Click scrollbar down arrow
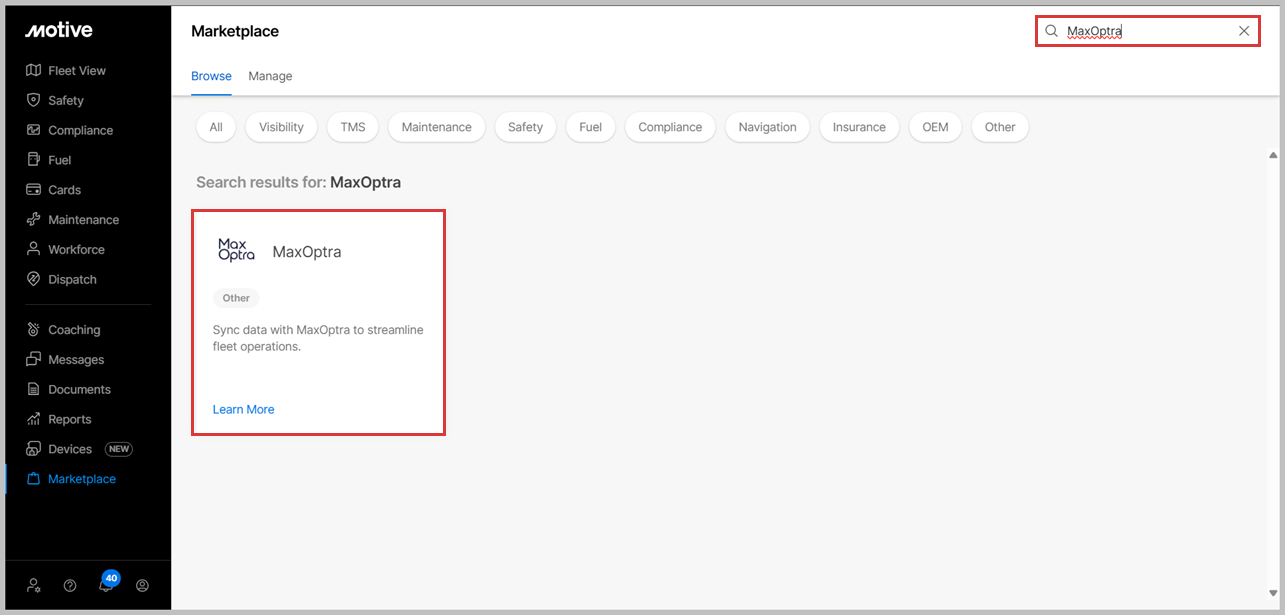This screenshot has width=1285, height=615. point(1273,593)
